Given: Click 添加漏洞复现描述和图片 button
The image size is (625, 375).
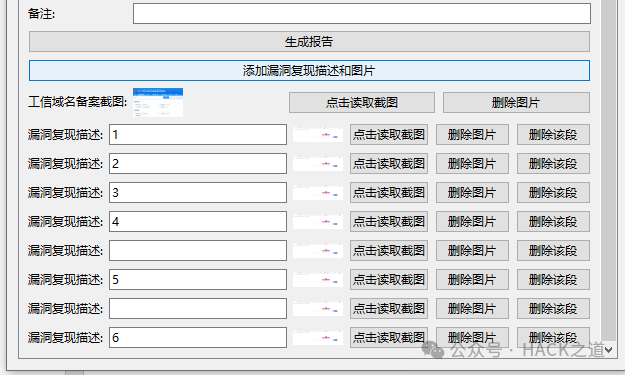Looking at the screenshot, I should tap(309, 71).
